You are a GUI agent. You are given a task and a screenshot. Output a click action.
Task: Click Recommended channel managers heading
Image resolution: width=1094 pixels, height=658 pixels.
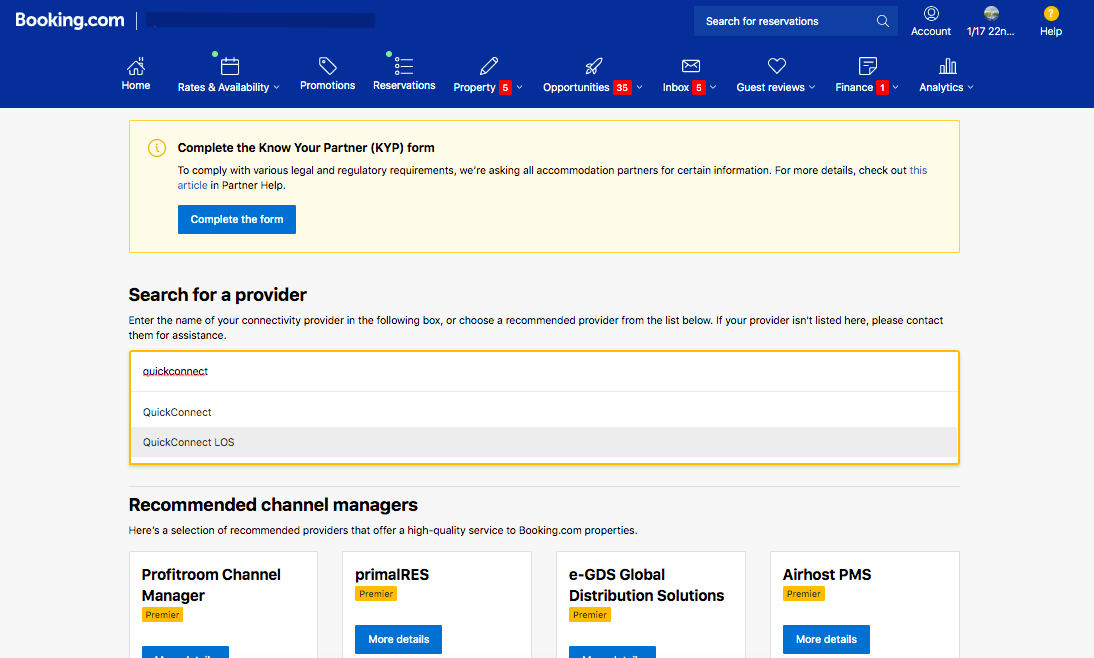click(x=273, y=504)
